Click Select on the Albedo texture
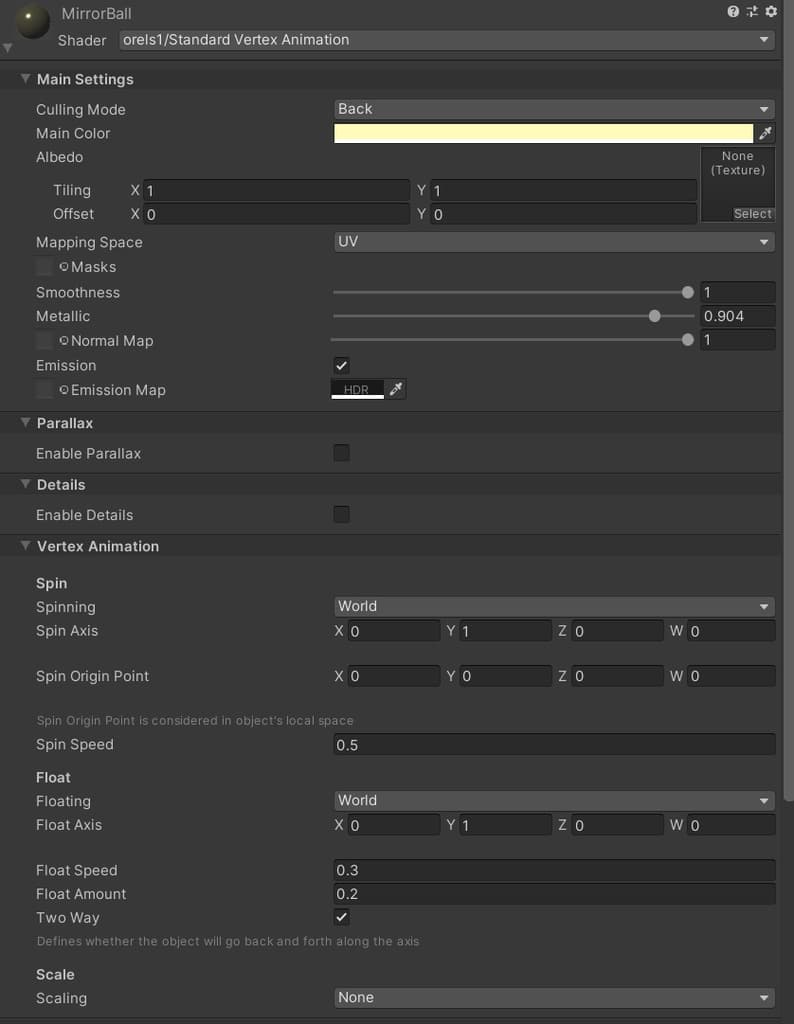Viewport: 794px width, 1024px height. tap(752, 214)
